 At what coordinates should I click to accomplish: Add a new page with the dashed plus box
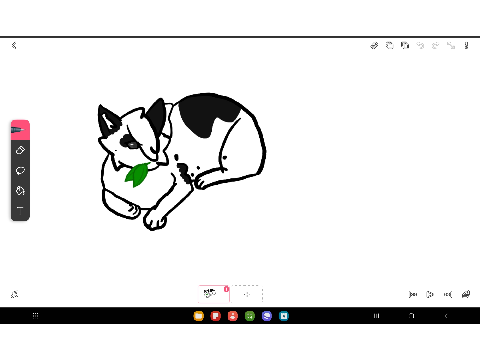(x=247, y=294)
